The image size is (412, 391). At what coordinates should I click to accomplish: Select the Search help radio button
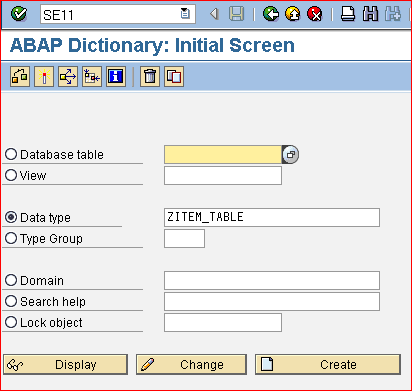coord(11,301)
